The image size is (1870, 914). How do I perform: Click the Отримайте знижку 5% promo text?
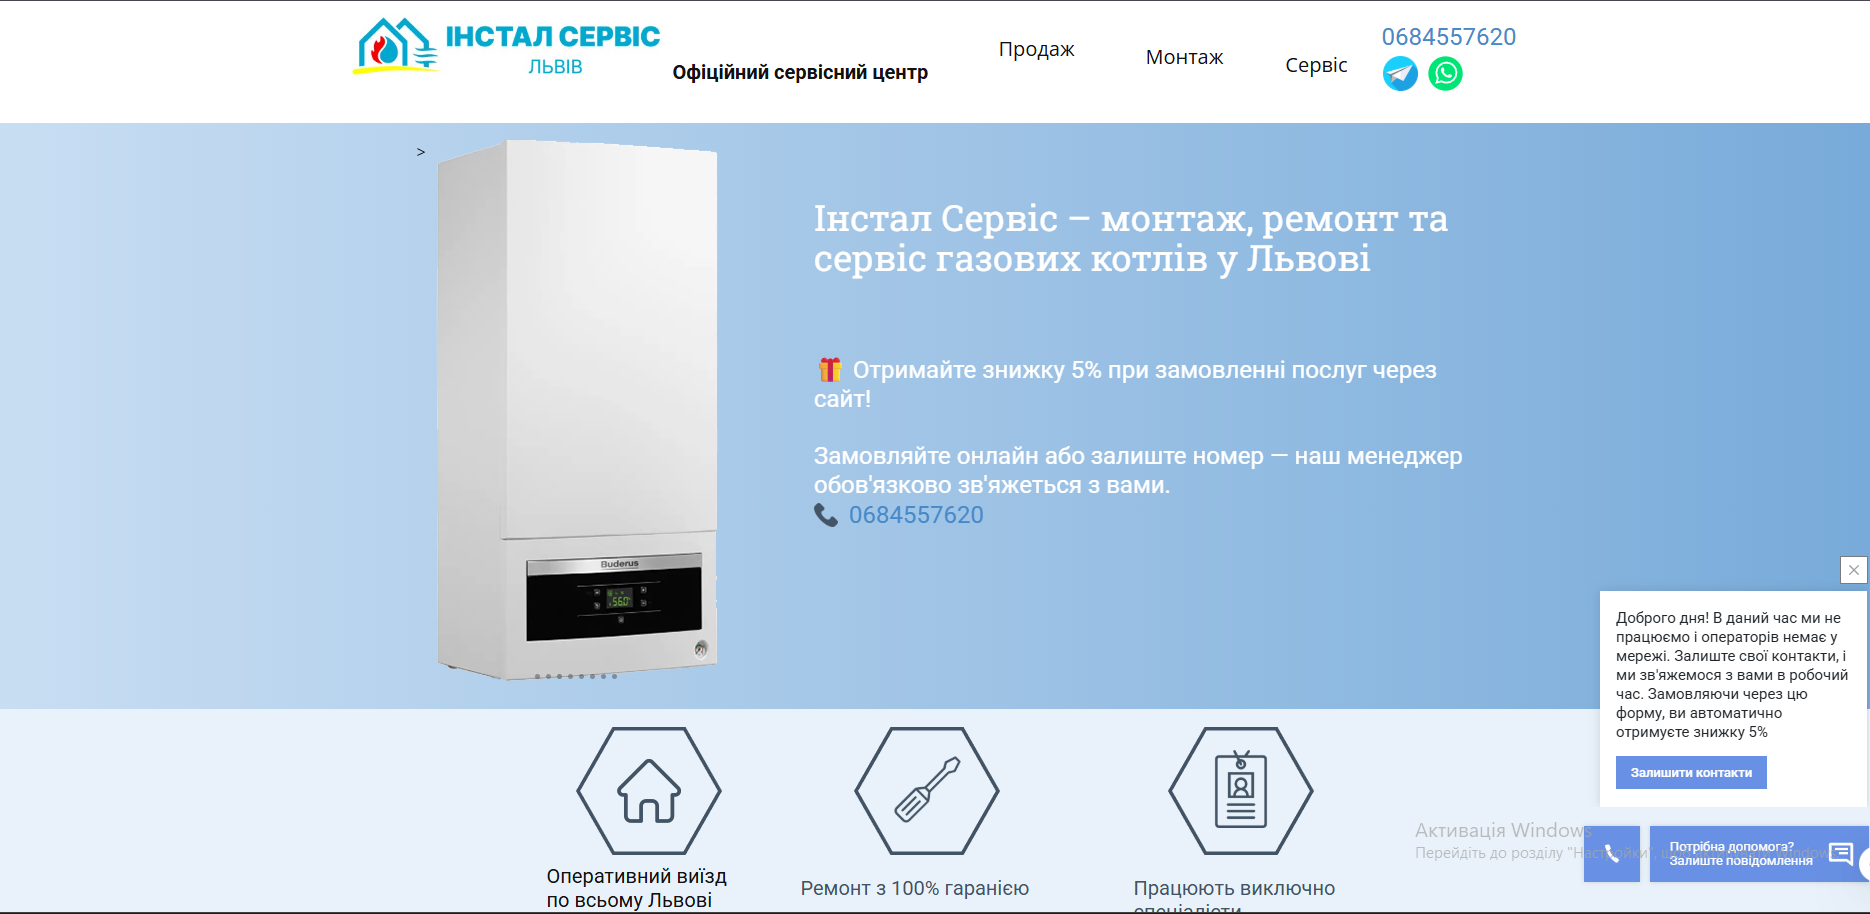tap(1125, 384)
